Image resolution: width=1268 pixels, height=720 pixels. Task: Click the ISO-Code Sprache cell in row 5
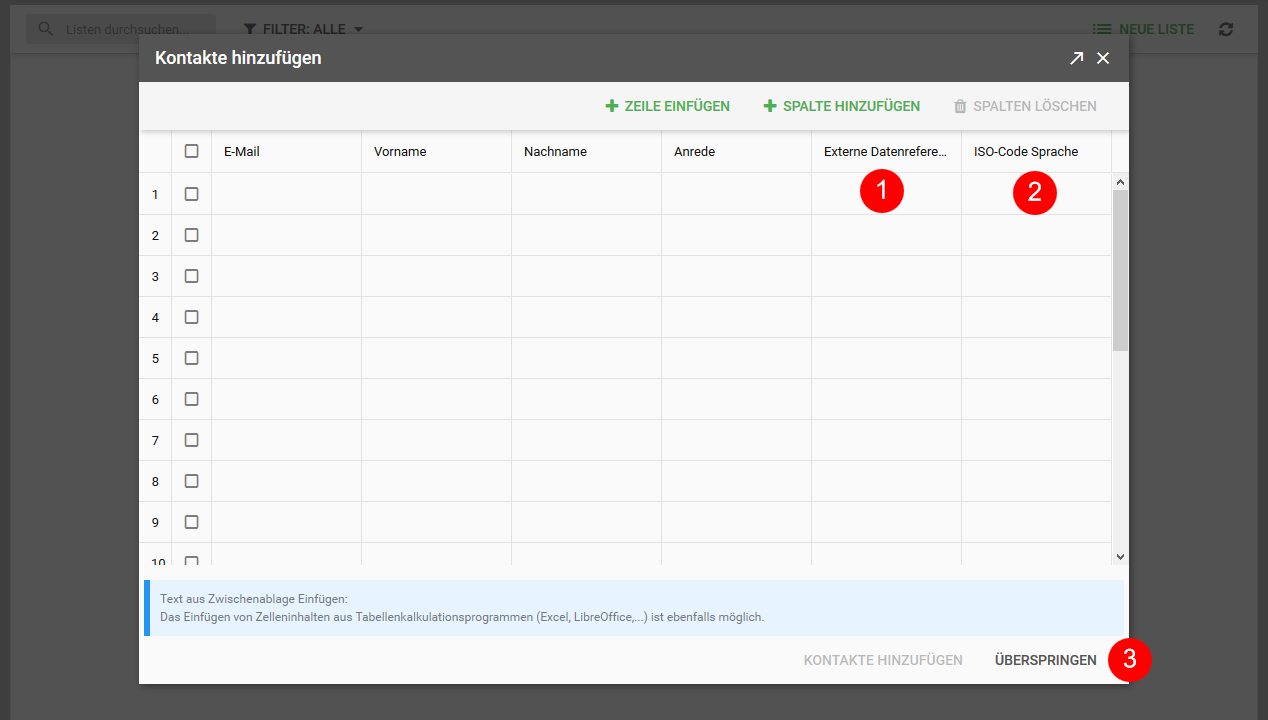[x=1037, y=358]
